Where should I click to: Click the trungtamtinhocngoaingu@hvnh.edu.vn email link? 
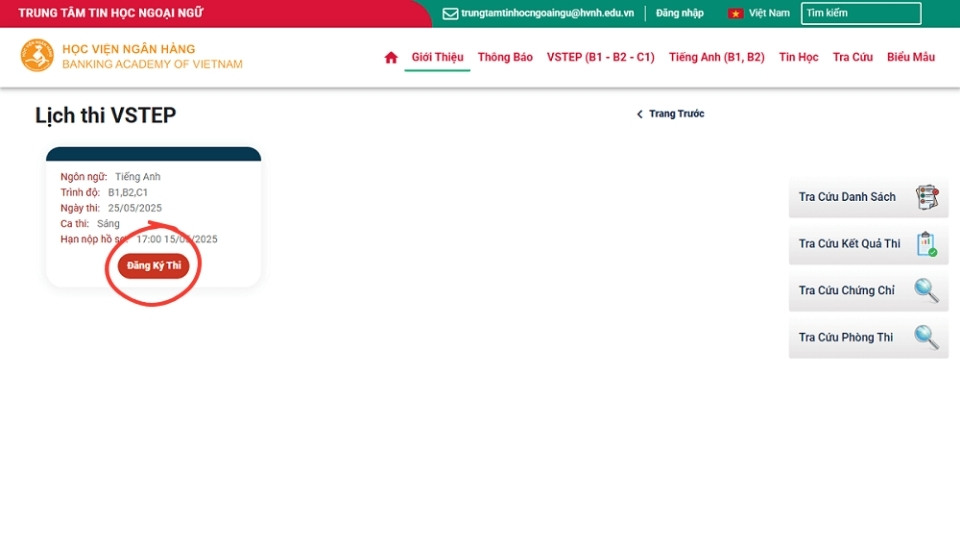click(547, 13)
